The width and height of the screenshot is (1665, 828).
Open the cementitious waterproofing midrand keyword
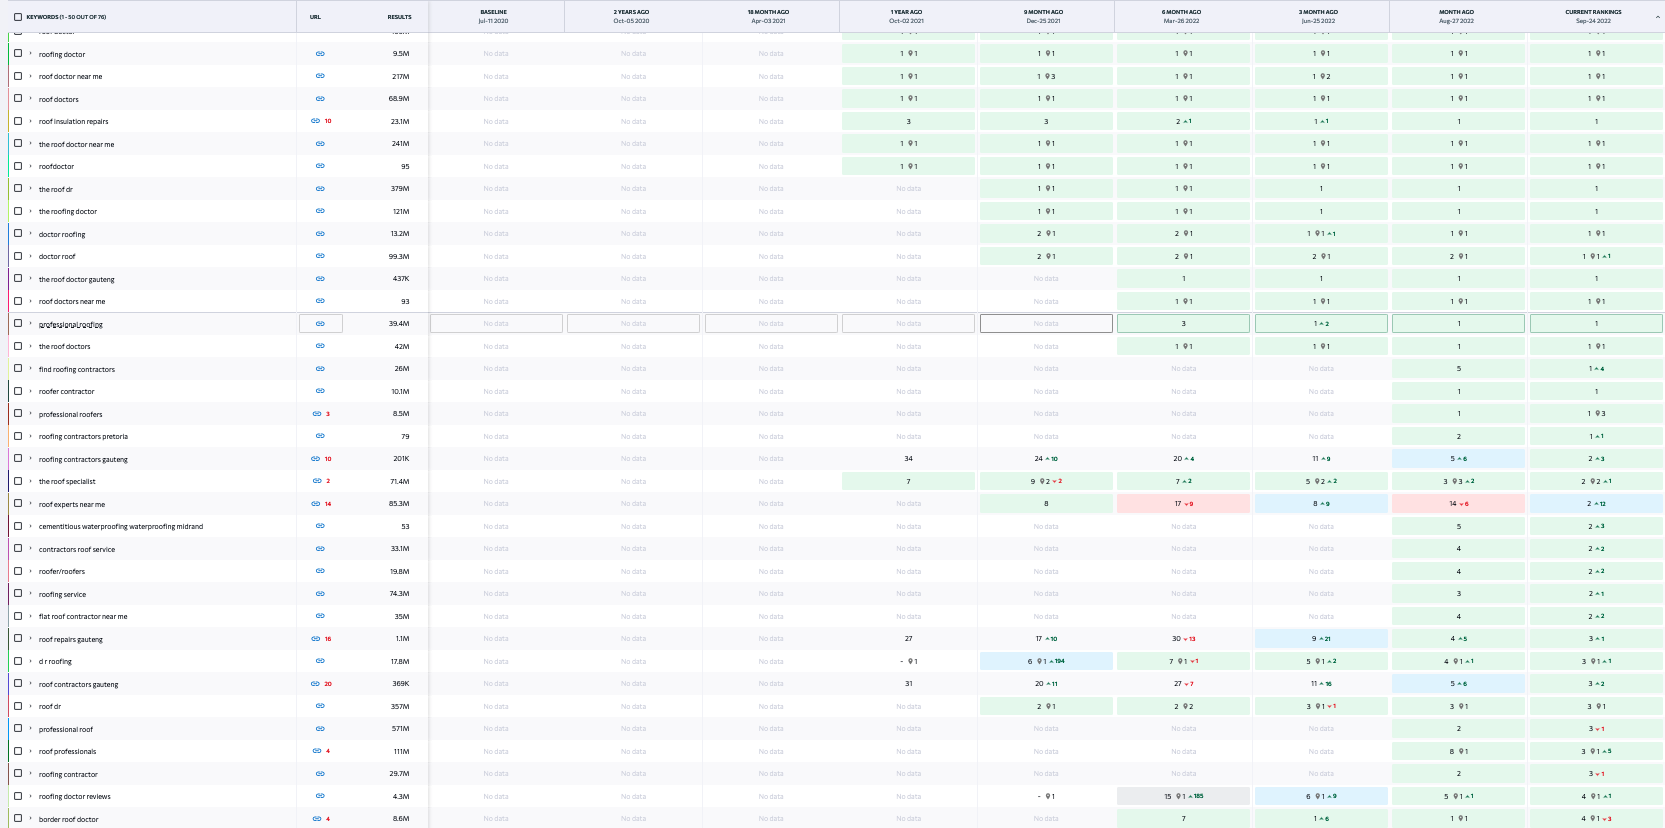click(120, 527)
